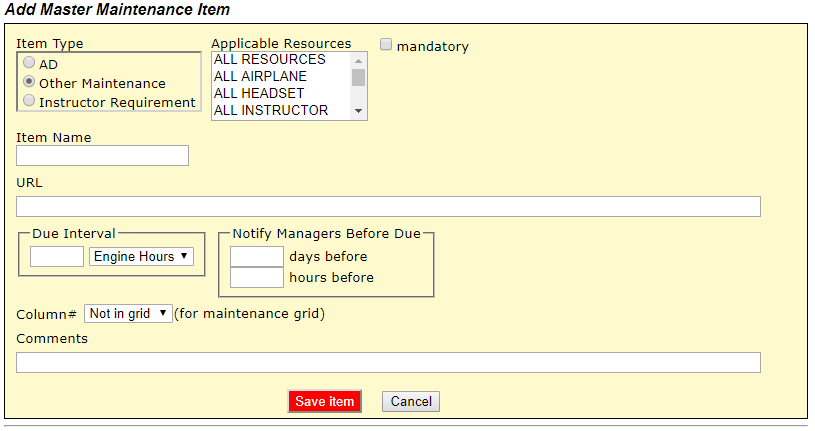Click the Cancel button

pyautogui.click(x=411, y=401)
